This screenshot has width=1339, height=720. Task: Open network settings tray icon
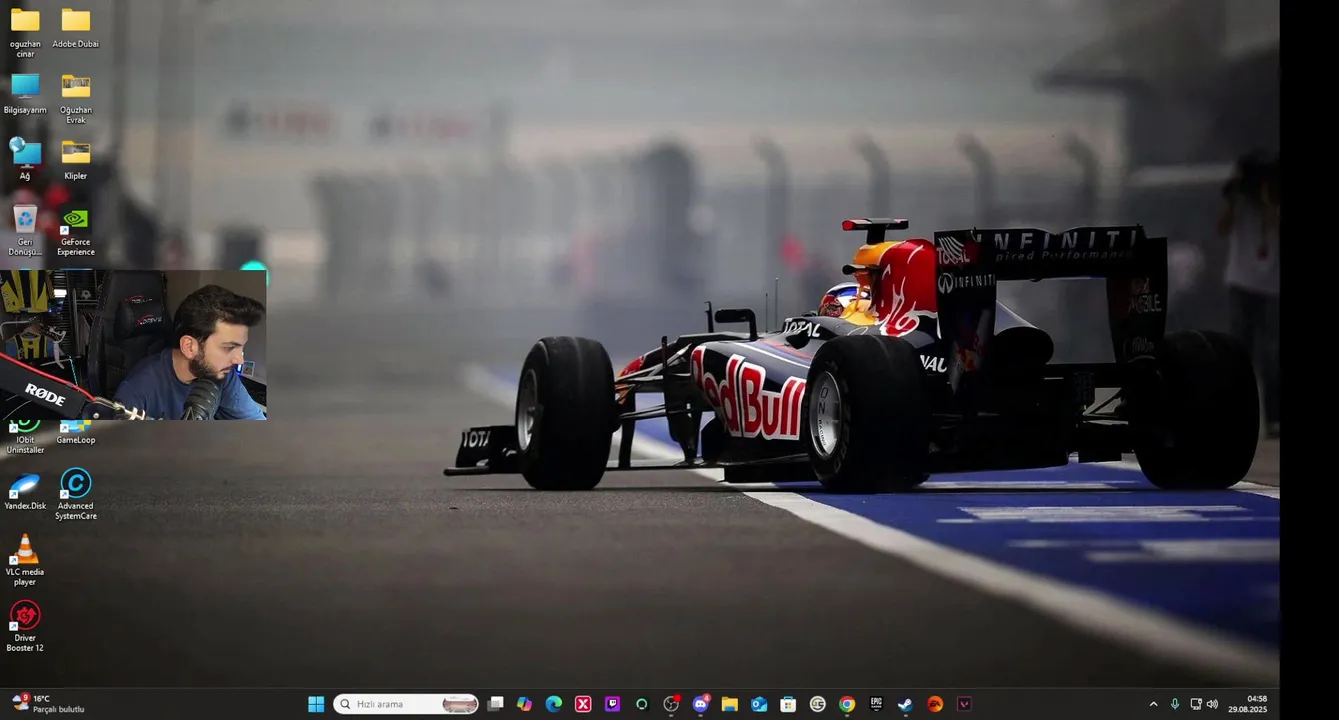point(1196,704)
